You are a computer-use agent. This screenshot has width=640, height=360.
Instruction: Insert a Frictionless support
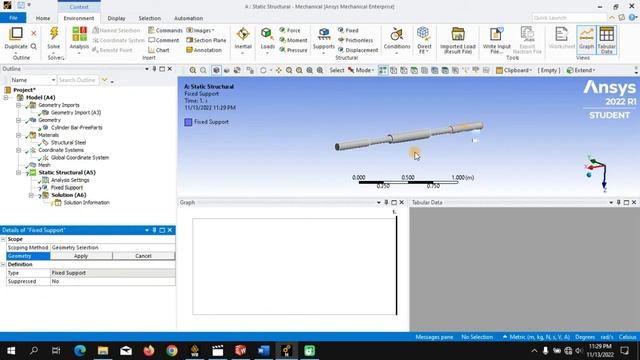pyautogui.click(x=356, y=40)
